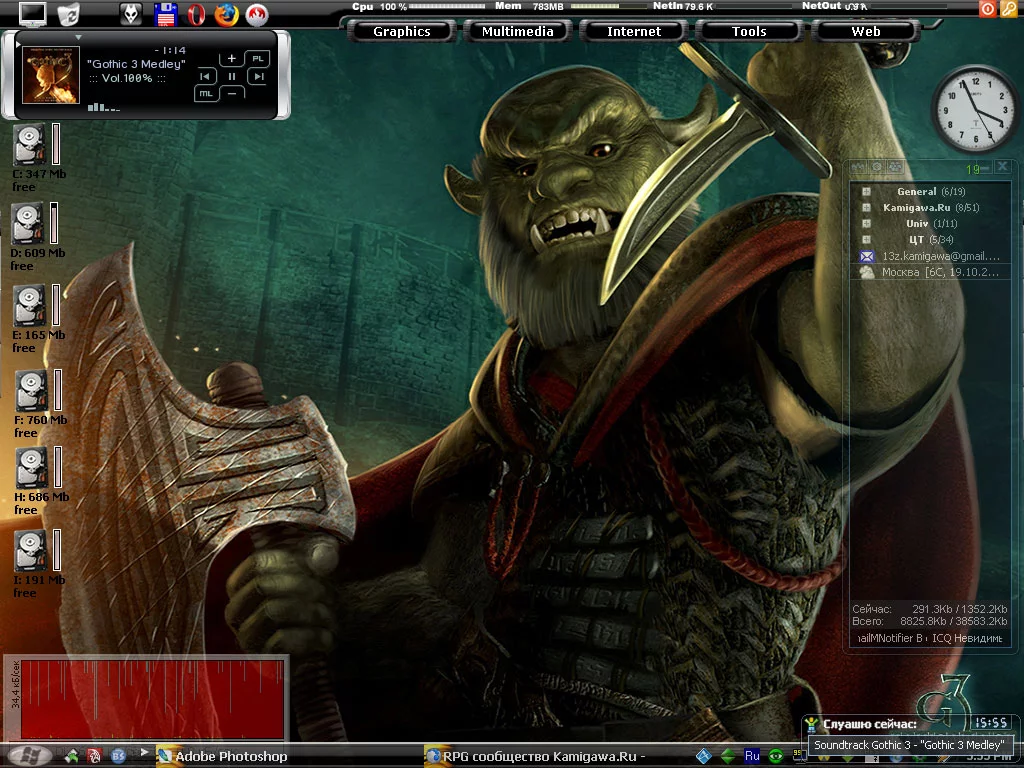Click the "Gothic 3 Medley" track title
Viewport: 1024px width, 768px height.
coord(136,64)
